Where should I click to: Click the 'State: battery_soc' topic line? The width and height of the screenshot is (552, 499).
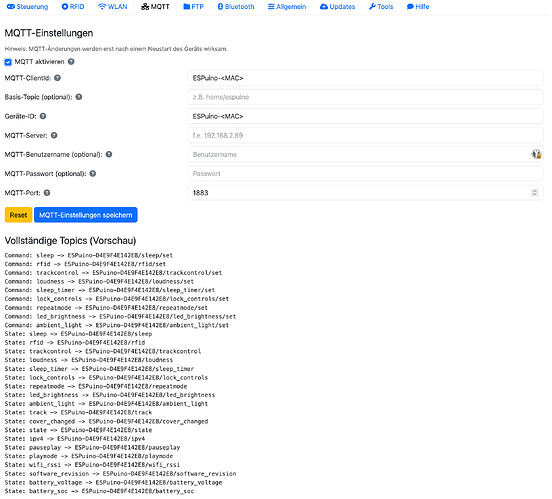click(99, 491)
